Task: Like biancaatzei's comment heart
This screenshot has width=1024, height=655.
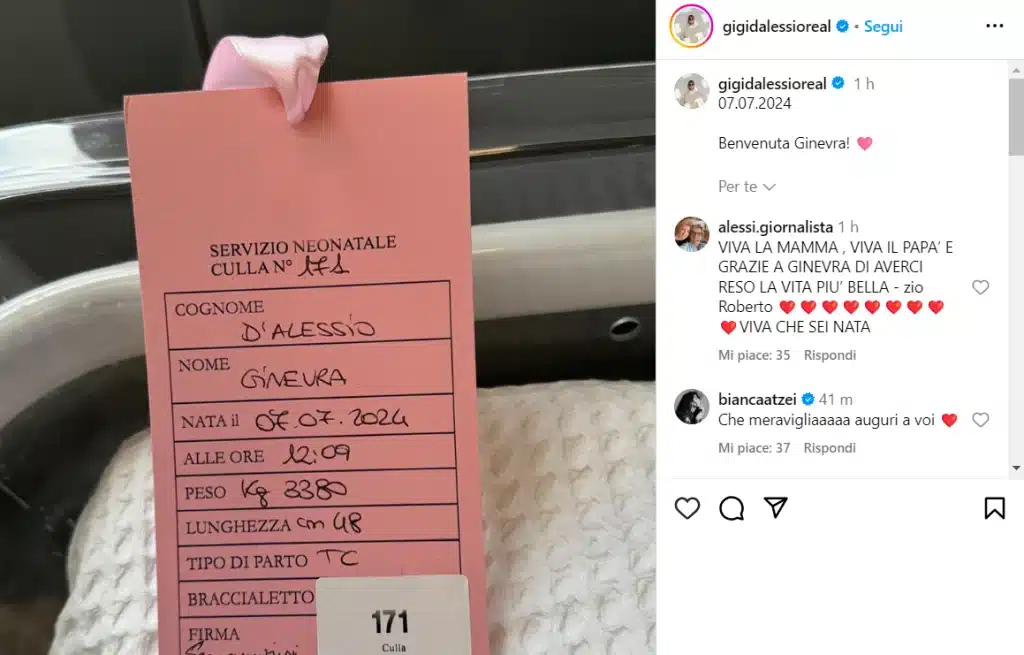Action: 980,419
